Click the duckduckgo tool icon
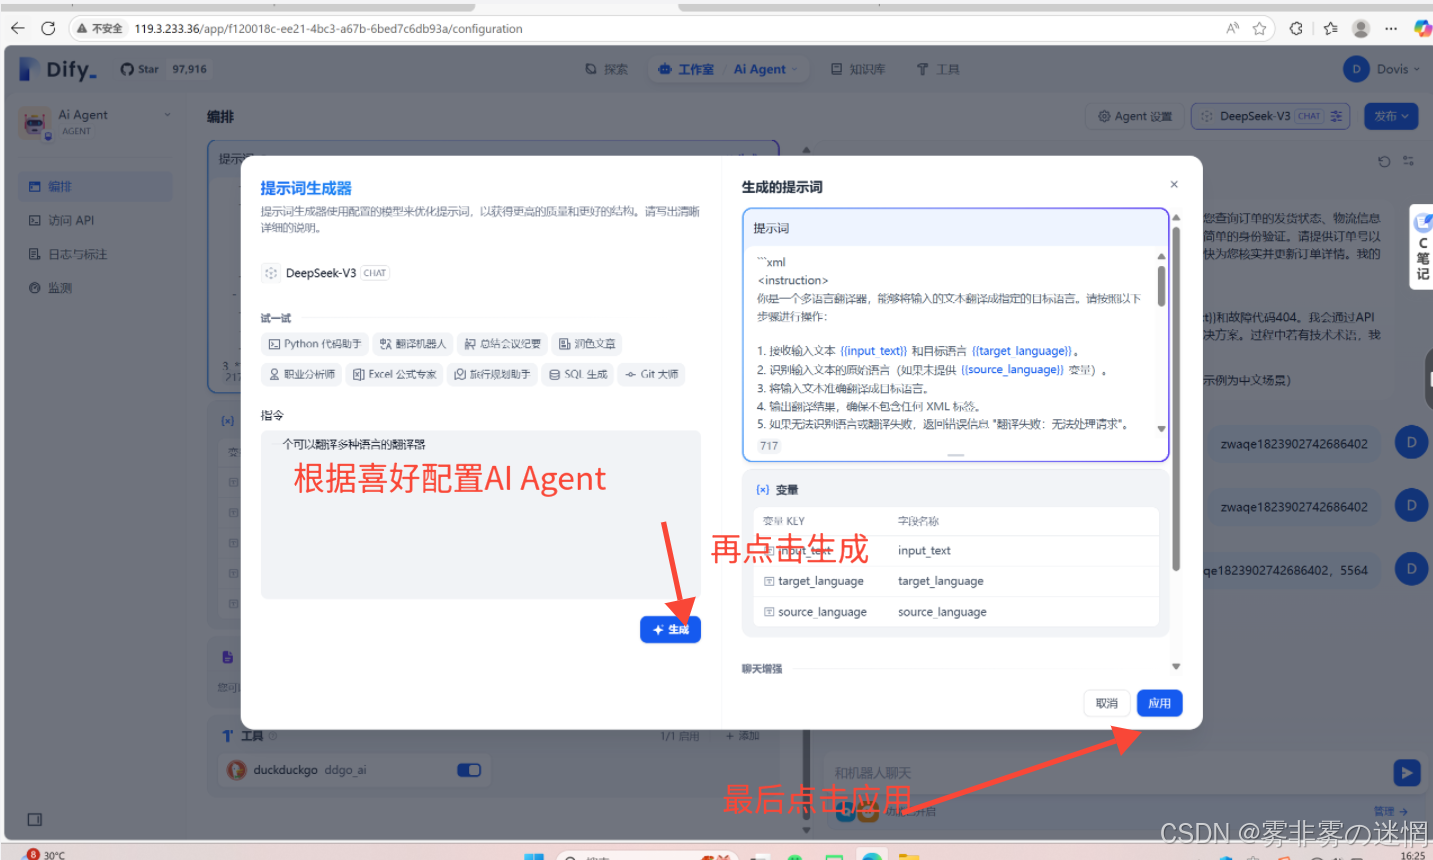The image size is (1433, 860). pos(237,770)
